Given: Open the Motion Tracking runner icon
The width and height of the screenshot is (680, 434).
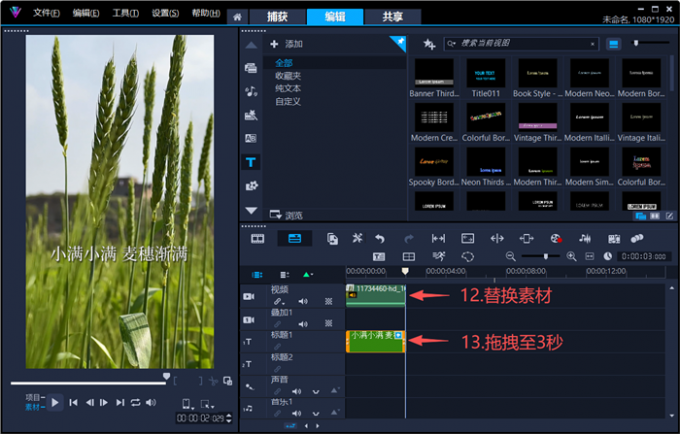Looking at the screenshot, I should pos(438,256).
